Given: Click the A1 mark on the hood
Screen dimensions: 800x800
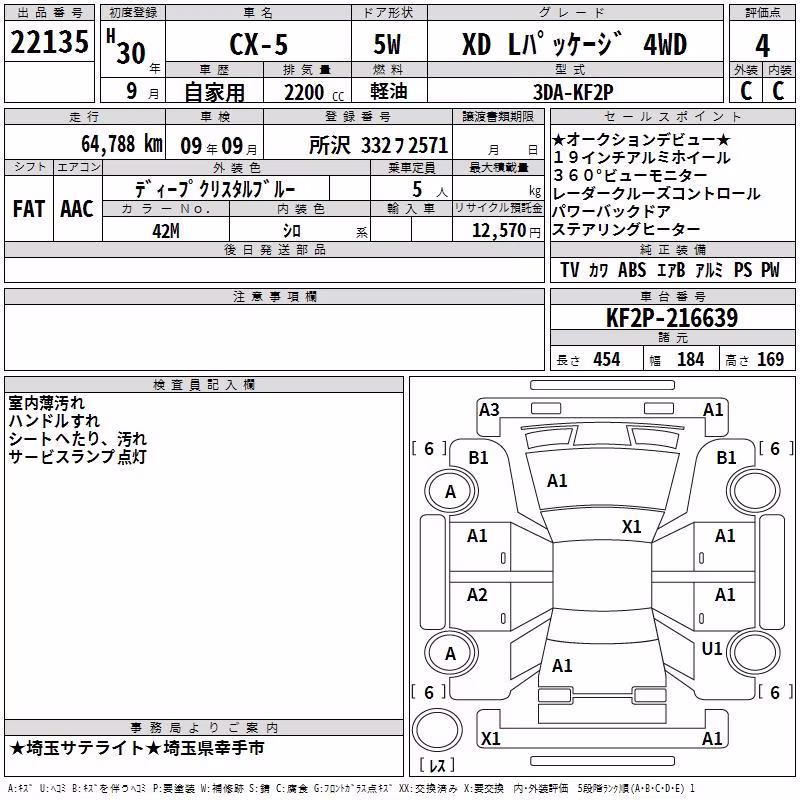Looking at the screenshot, I should [557, 481].
